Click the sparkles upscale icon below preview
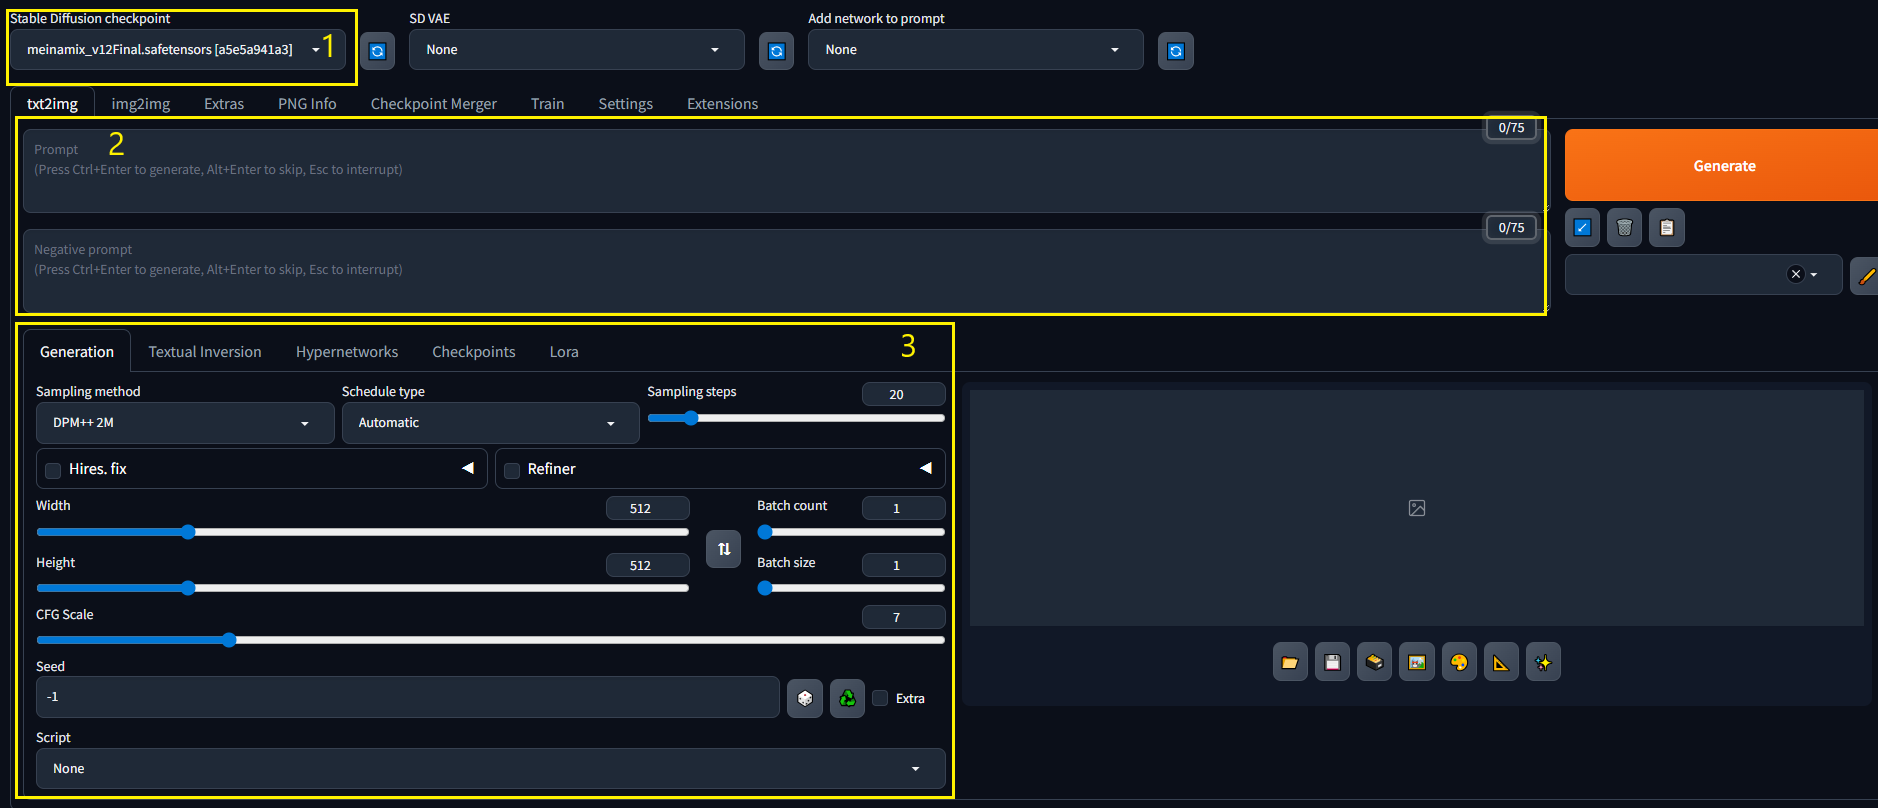 pyautogui.click(x=1543, y=662)
